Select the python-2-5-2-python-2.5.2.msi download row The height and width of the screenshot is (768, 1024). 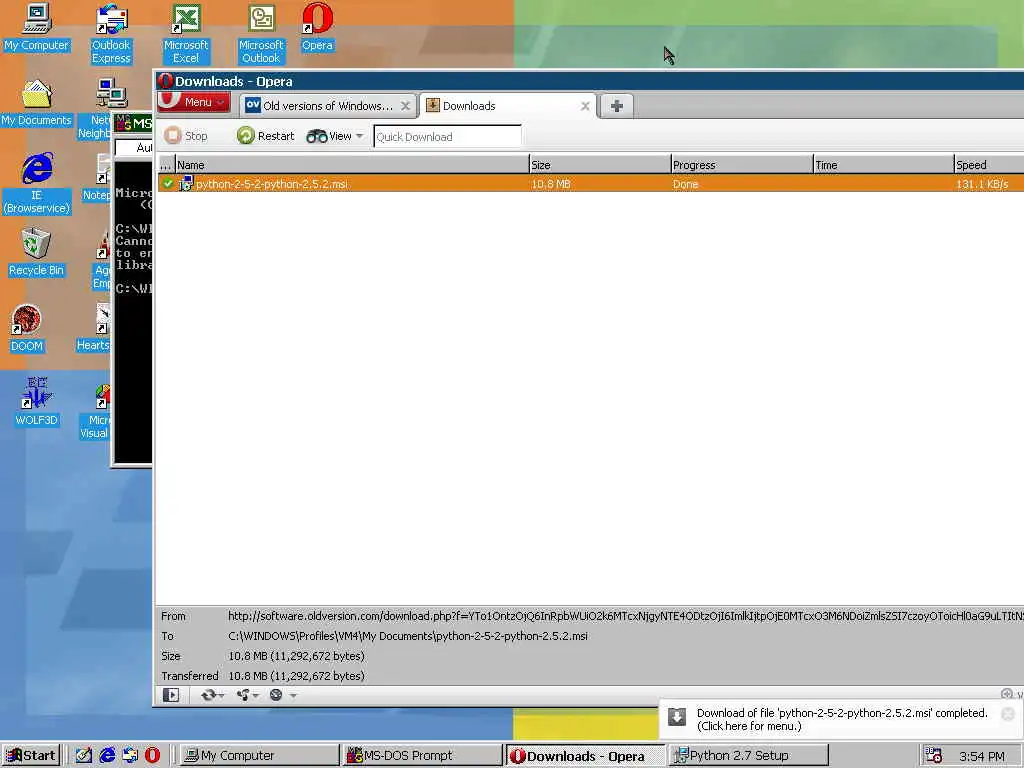[x=590, y=184]
